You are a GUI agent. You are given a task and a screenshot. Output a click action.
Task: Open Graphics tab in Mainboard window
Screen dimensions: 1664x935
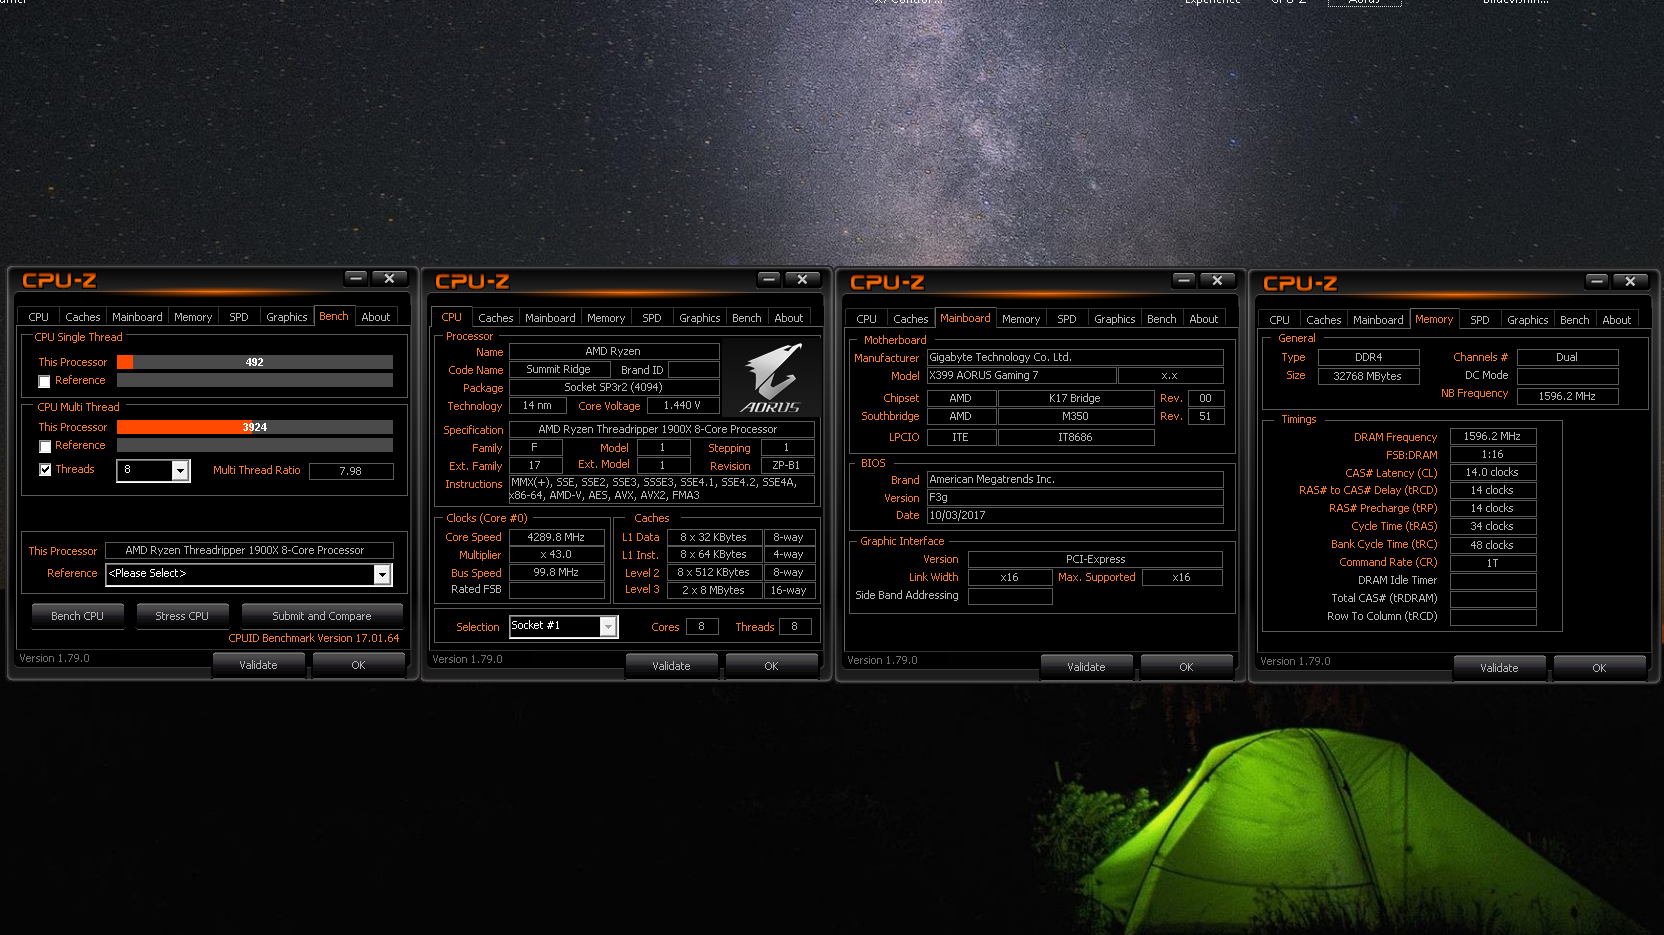(x=1115, y=319)
